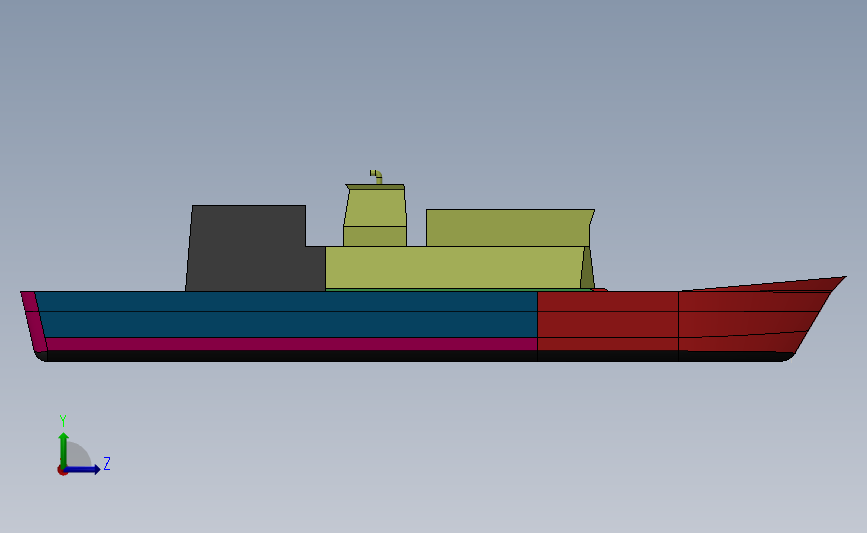This screenshot has width=867, height=533.
Task: Click the blue Z axis arrow of the triad
Action: [x=83, y=470]
